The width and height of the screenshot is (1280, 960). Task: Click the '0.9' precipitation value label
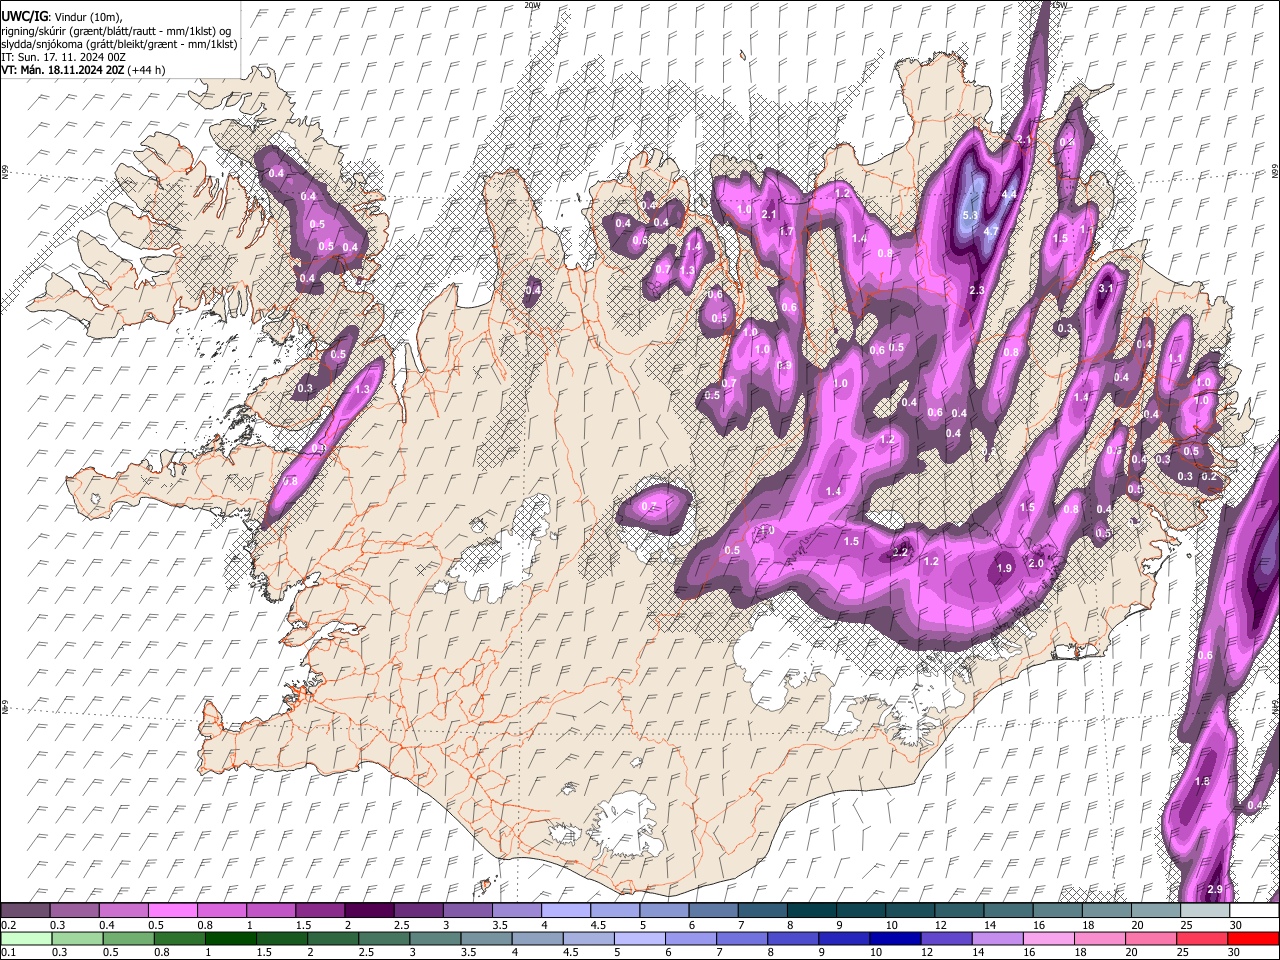tap(785, 365)
